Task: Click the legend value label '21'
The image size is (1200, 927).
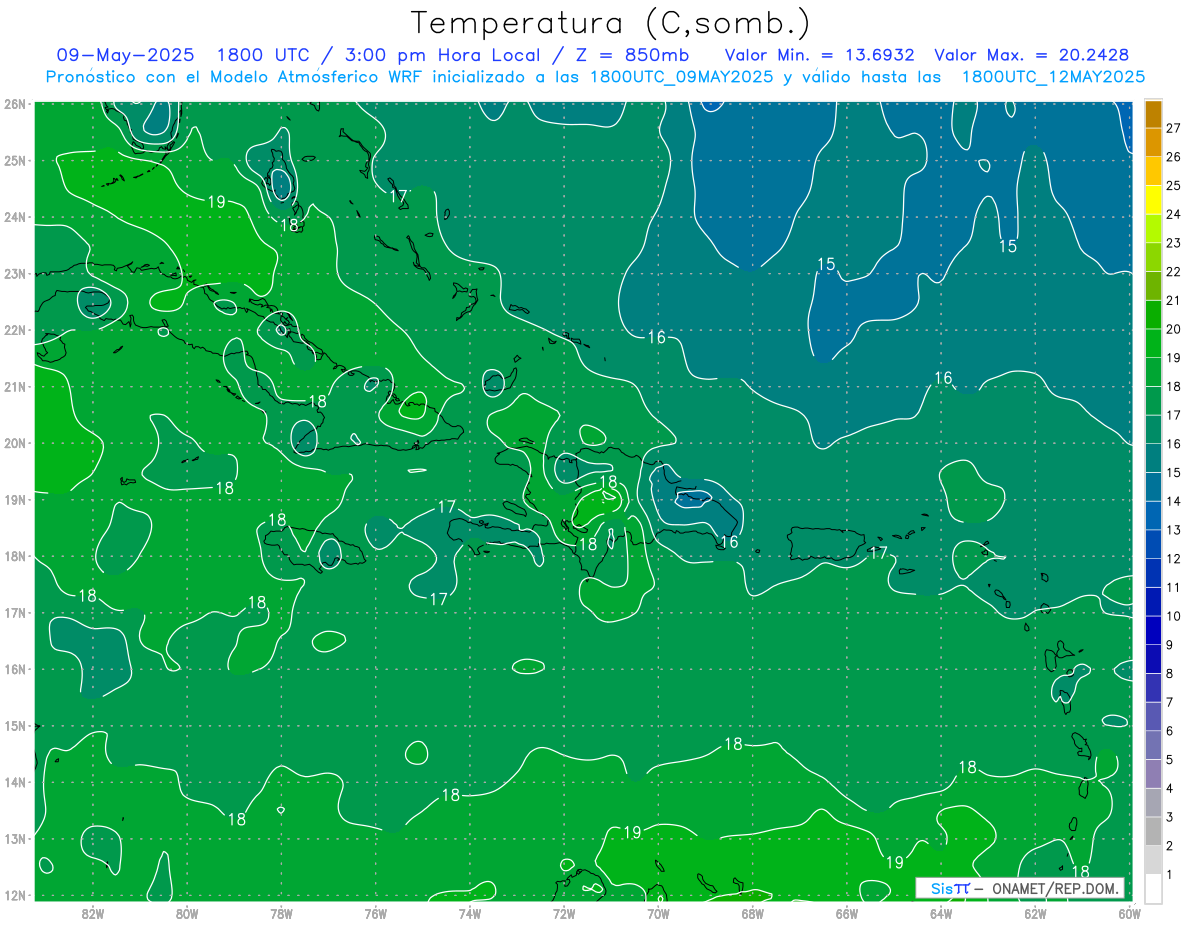Action: [1174, 300]
